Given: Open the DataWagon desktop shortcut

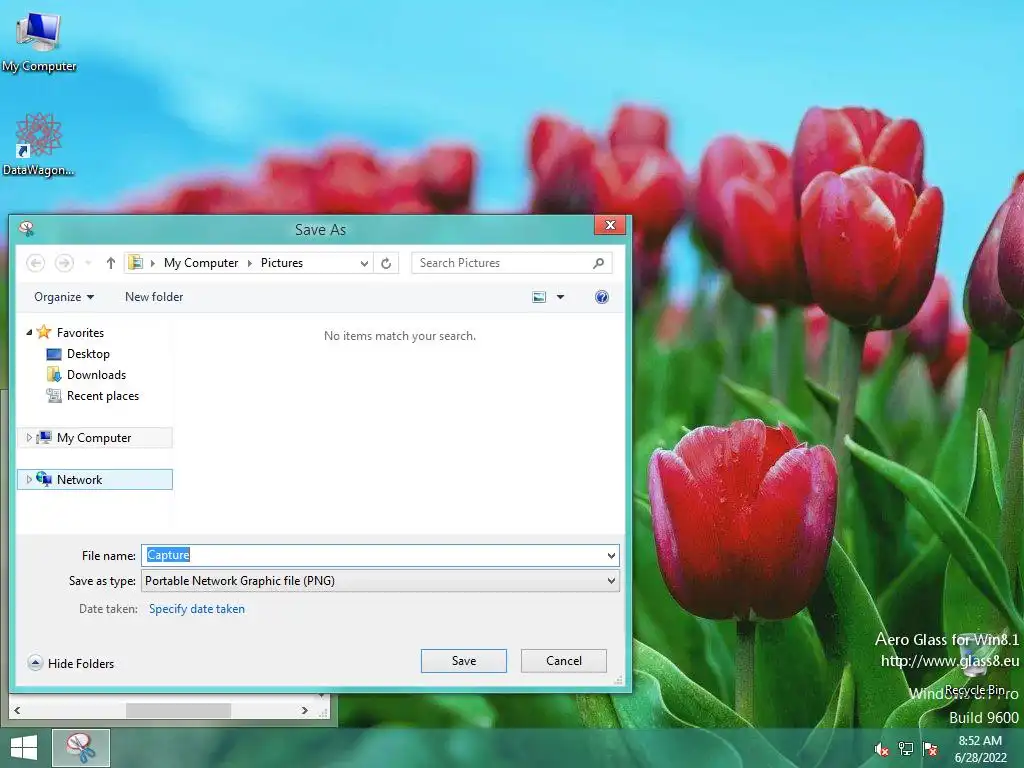Looking at the screenshot, I should point(39,144).
